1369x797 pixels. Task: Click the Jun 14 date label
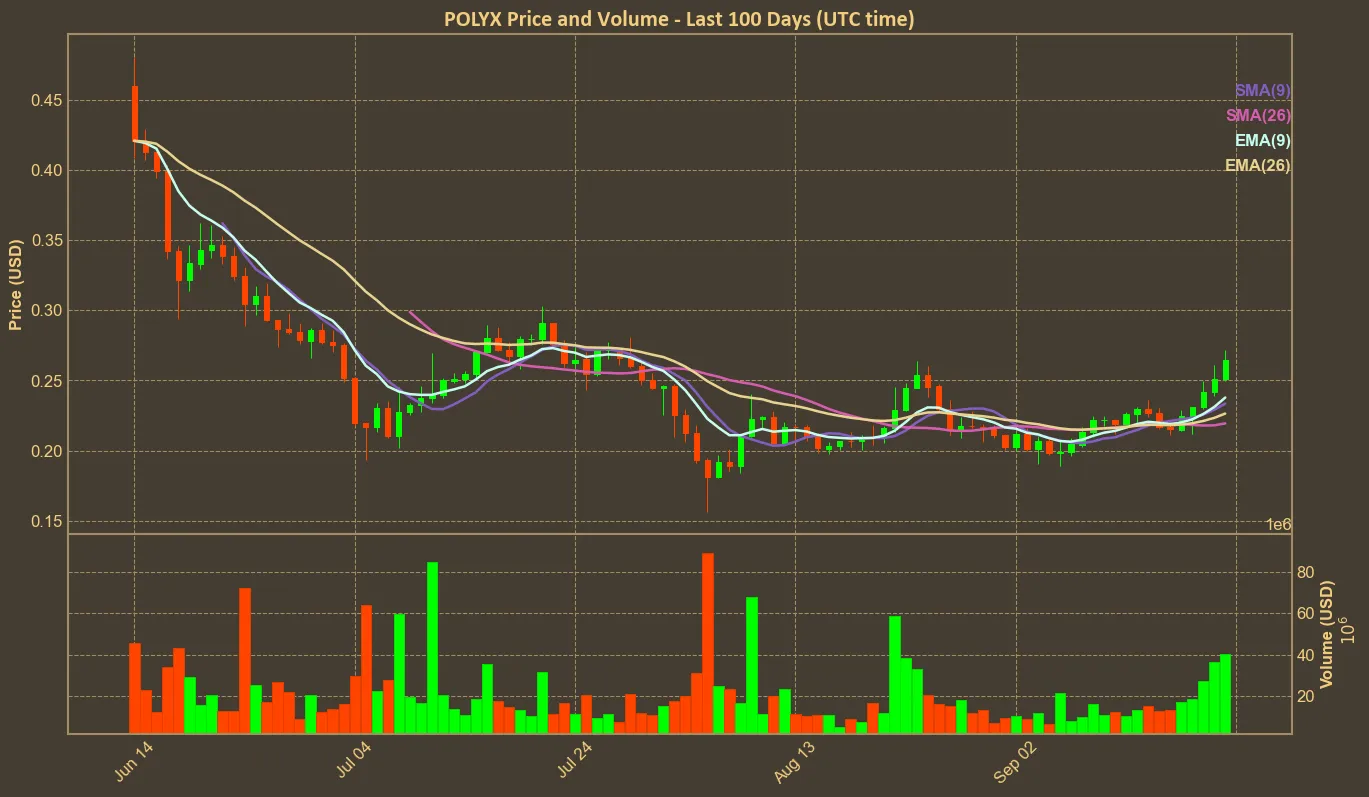(x=134, y=763)
